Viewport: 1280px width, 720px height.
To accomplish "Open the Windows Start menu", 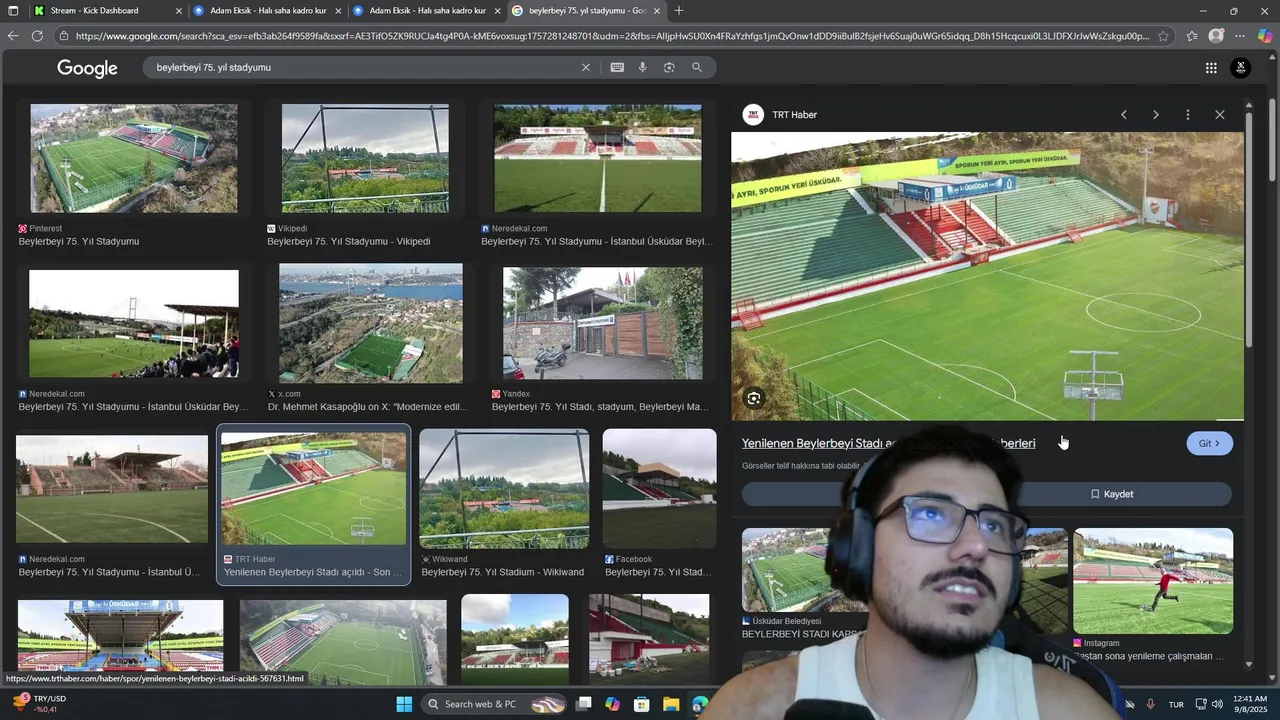I will (404, 704).
